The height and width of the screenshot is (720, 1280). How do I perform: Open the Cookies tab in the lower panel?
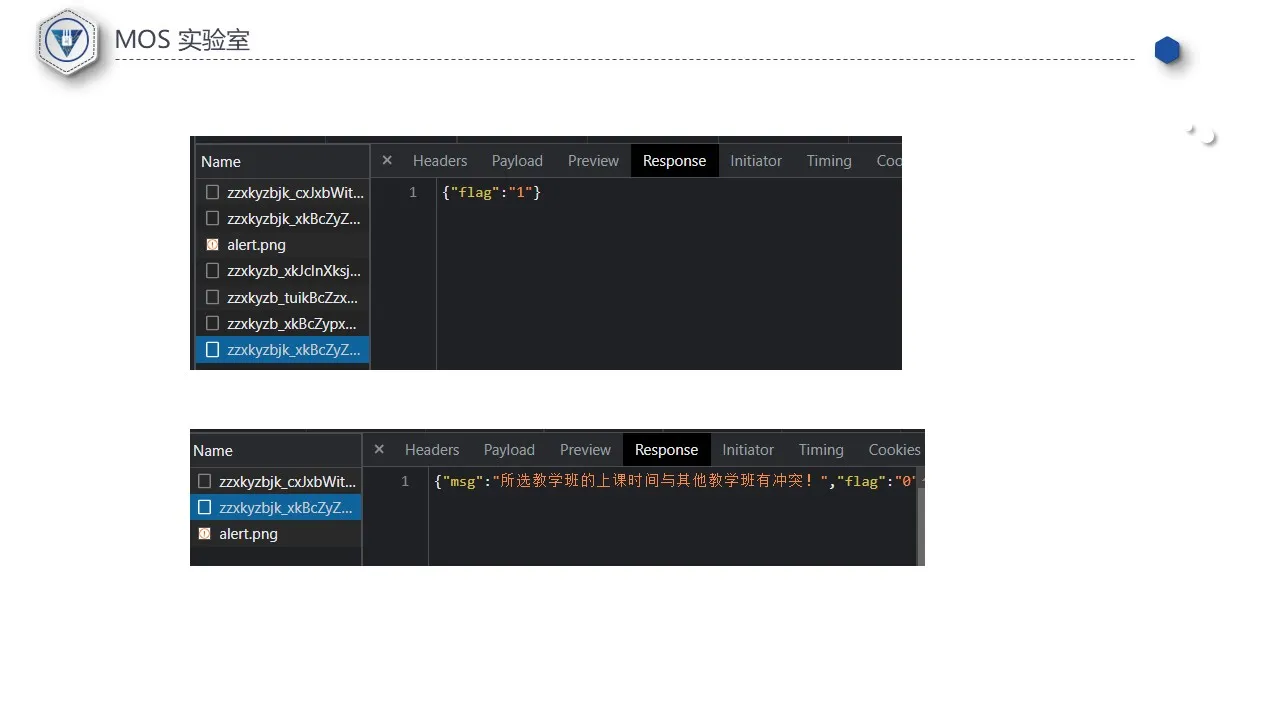pos(894,450)
